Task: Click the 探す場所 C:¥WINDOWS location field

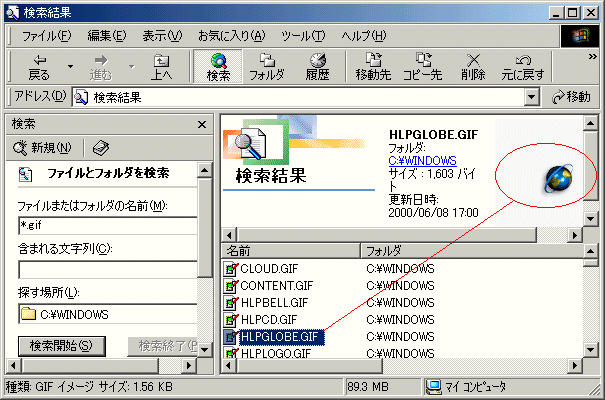Action: click(108, 314)
